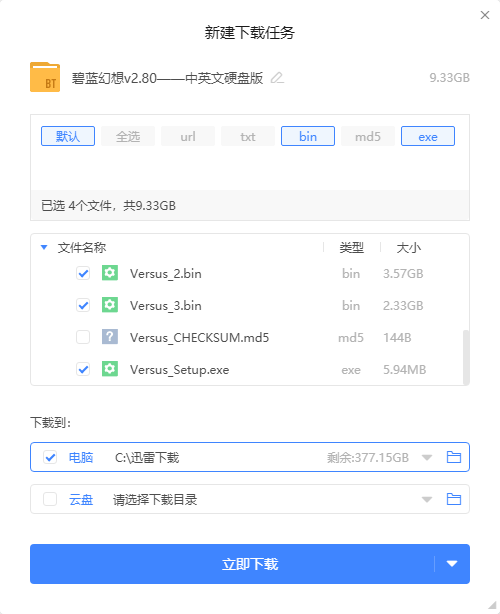Sort by the 类型 column header
Screen dimensions: 500x614
[352, 247]
